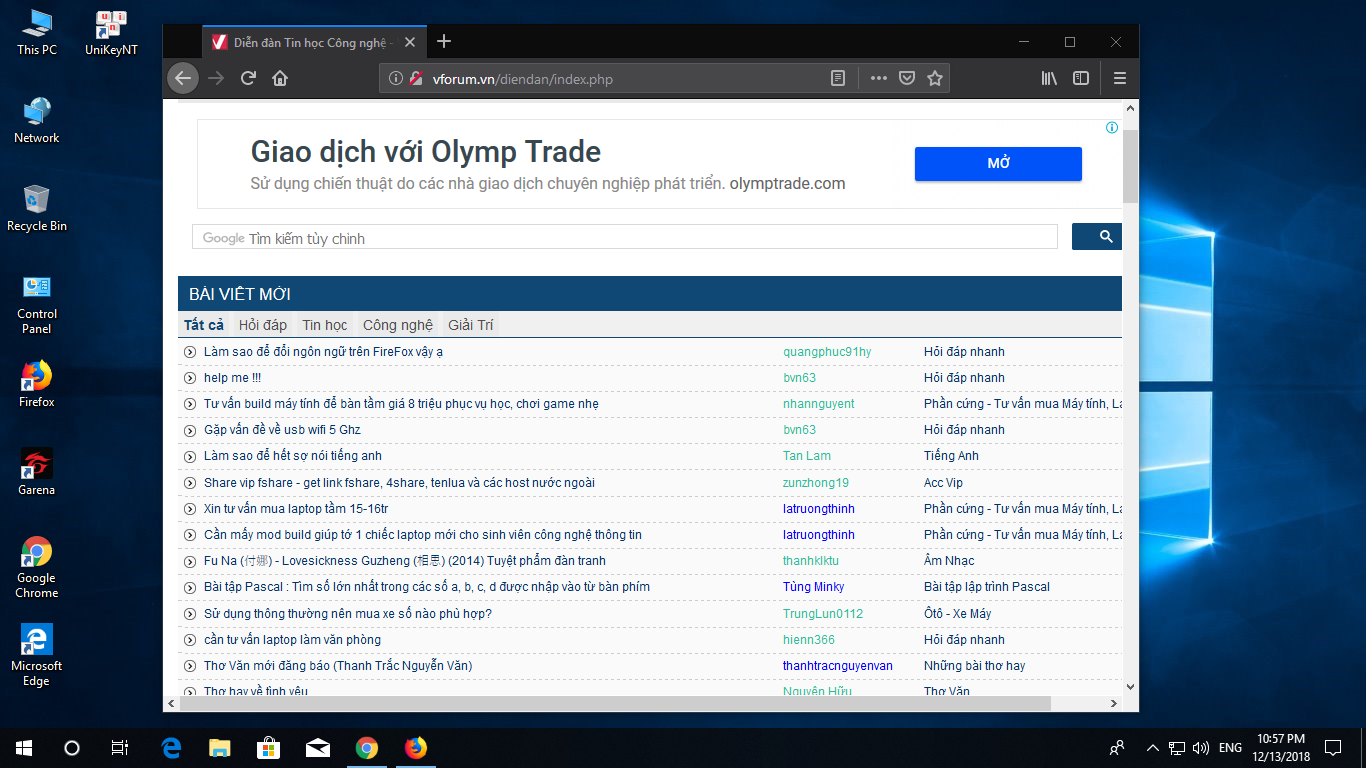Open Network desktop icon
Viewport: 1366px width, 768px height.
(x=37, y=121)
